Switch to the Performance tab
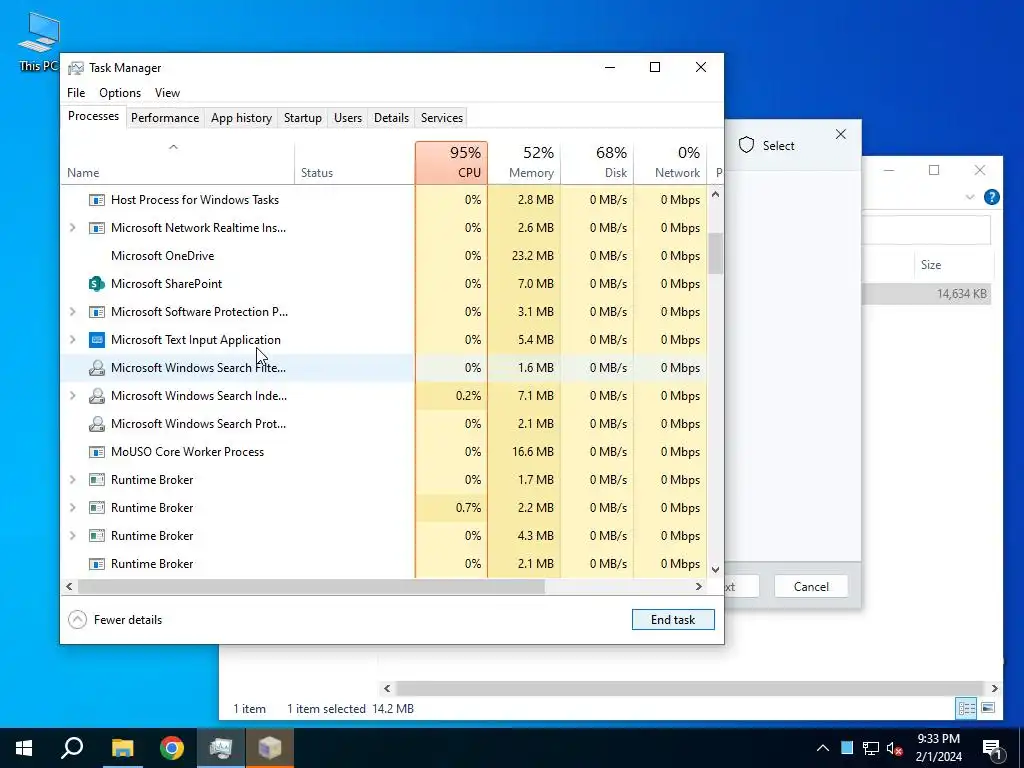This screenshot has height=768, width=1024. tap(165, 118)
